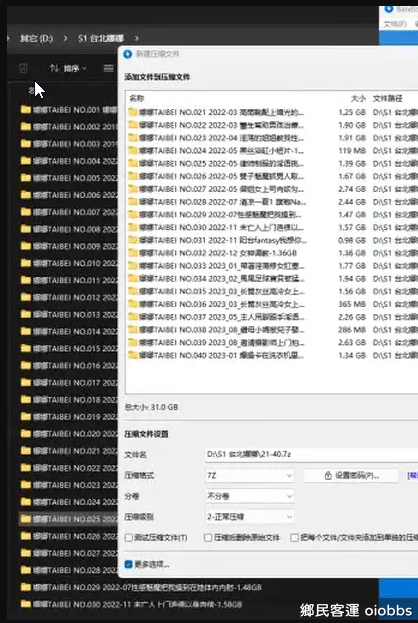418x623 pixels.
Task: Enable the 测试压缩文件(T) checkbox
Action: [129, 538]
